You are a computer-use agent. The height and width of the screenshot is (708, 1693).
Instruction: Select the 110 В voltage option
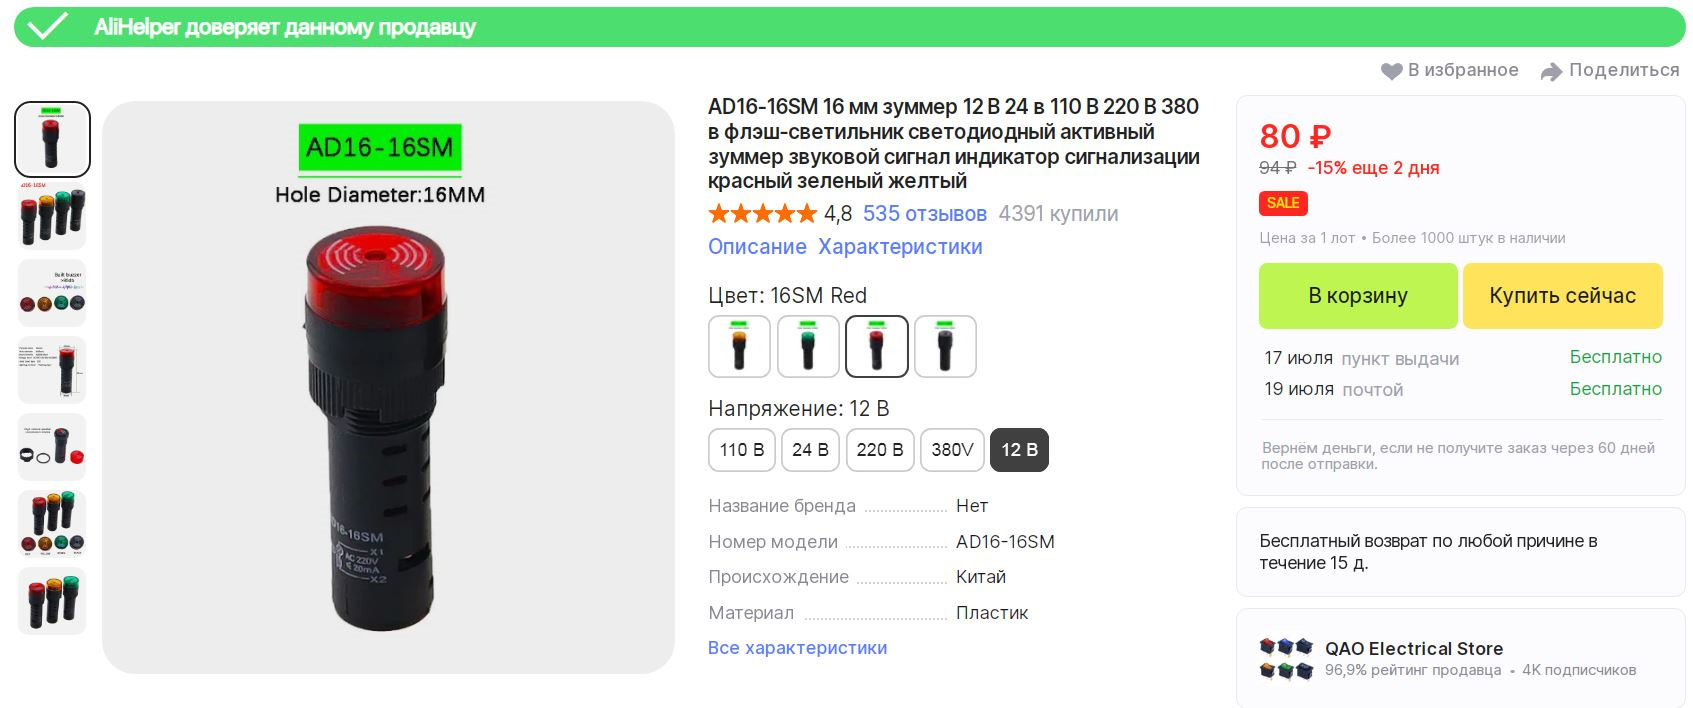(742, 450)
